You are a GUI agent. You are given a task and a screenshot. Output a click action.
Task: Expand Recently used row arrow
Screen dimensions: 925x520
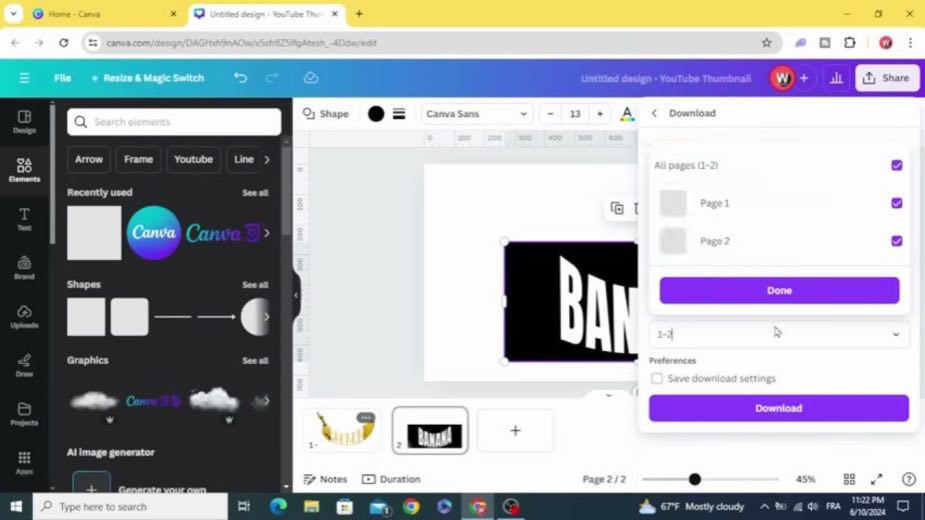pyautogui.click(x=267, y=233)
